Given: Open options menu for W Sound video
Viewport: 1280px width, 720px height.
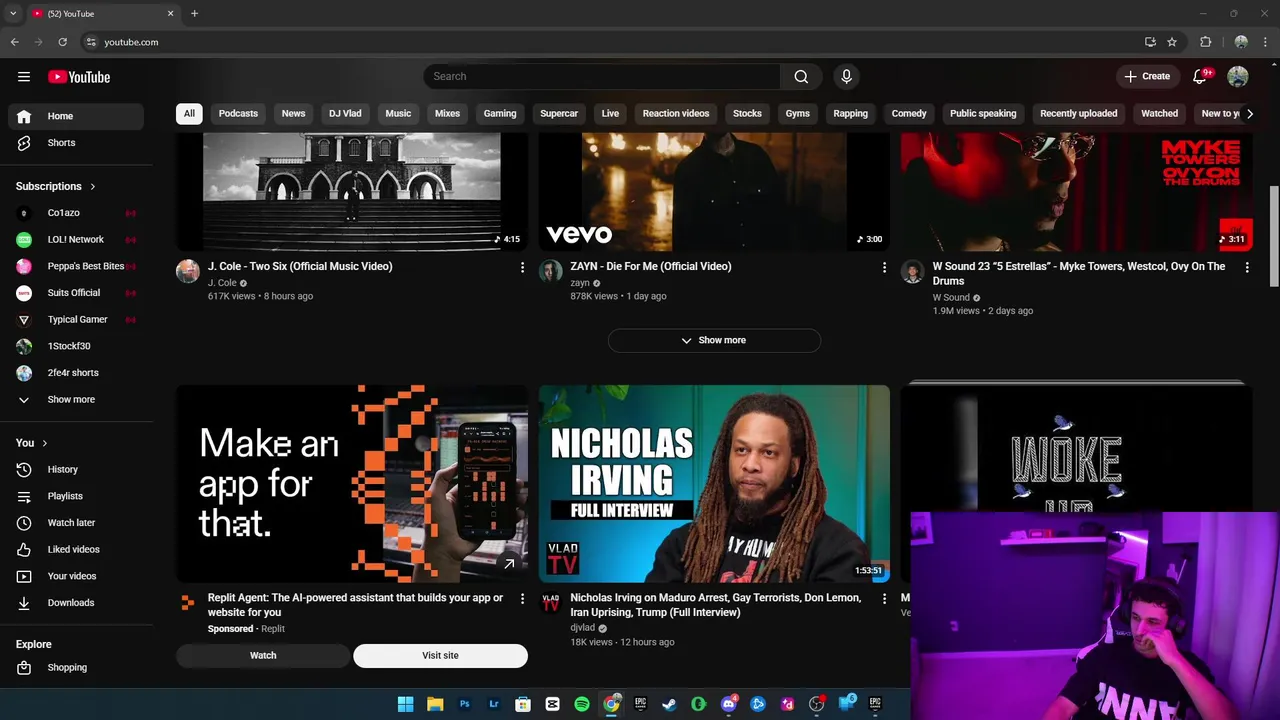Looking at the screenshot, I should click(1246, 267).
